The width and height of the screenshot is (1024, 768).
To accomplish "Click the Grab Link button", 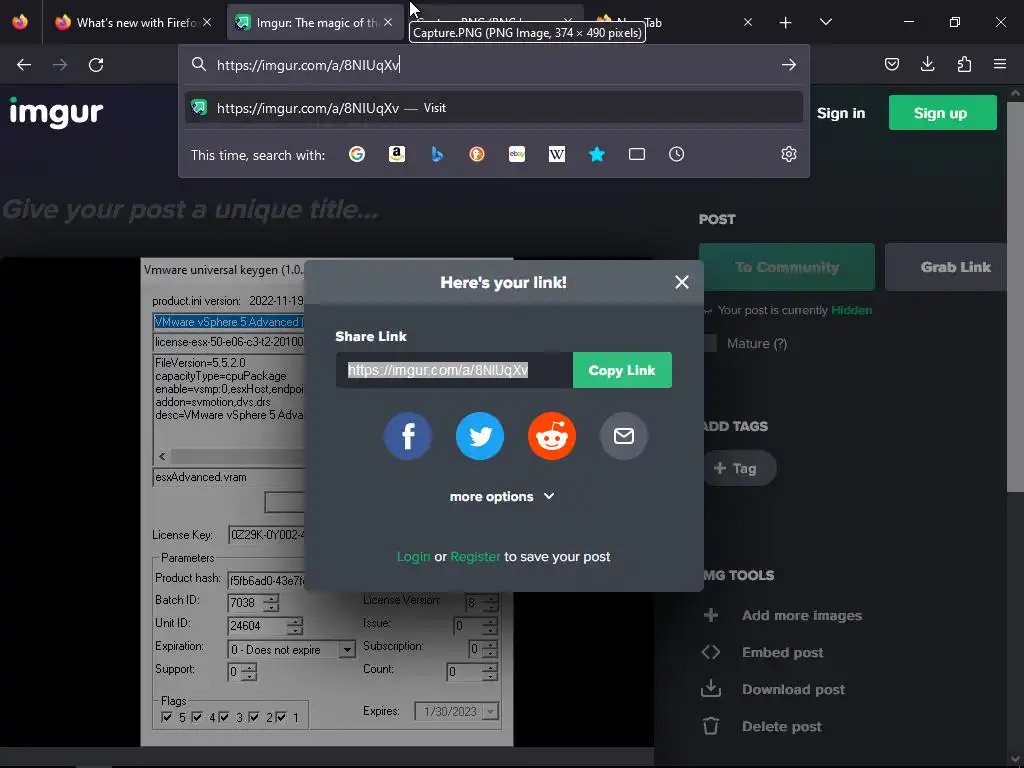I will coord(946,267).
